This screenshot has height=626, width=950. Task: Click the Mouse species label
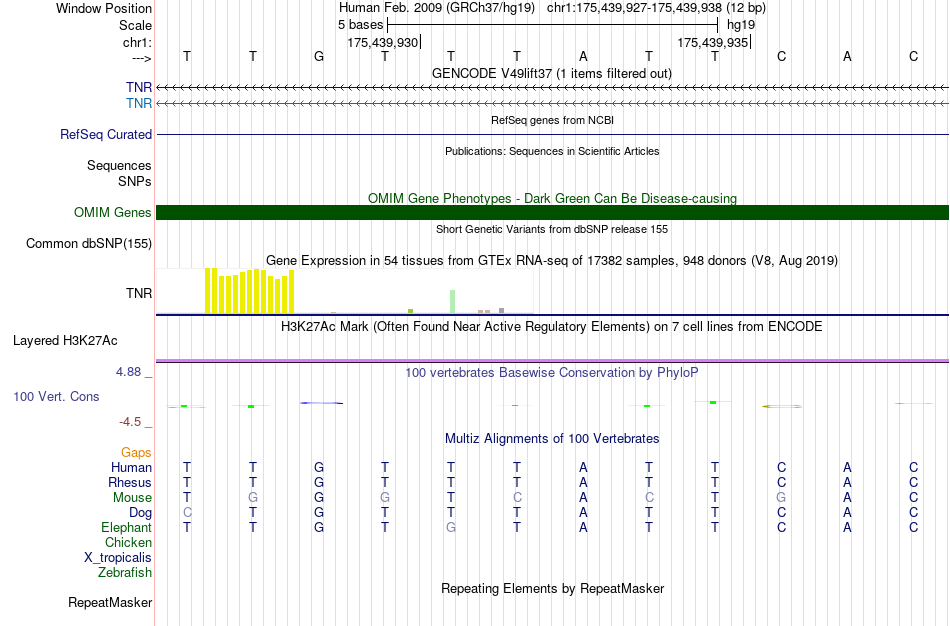pos(132,498)
